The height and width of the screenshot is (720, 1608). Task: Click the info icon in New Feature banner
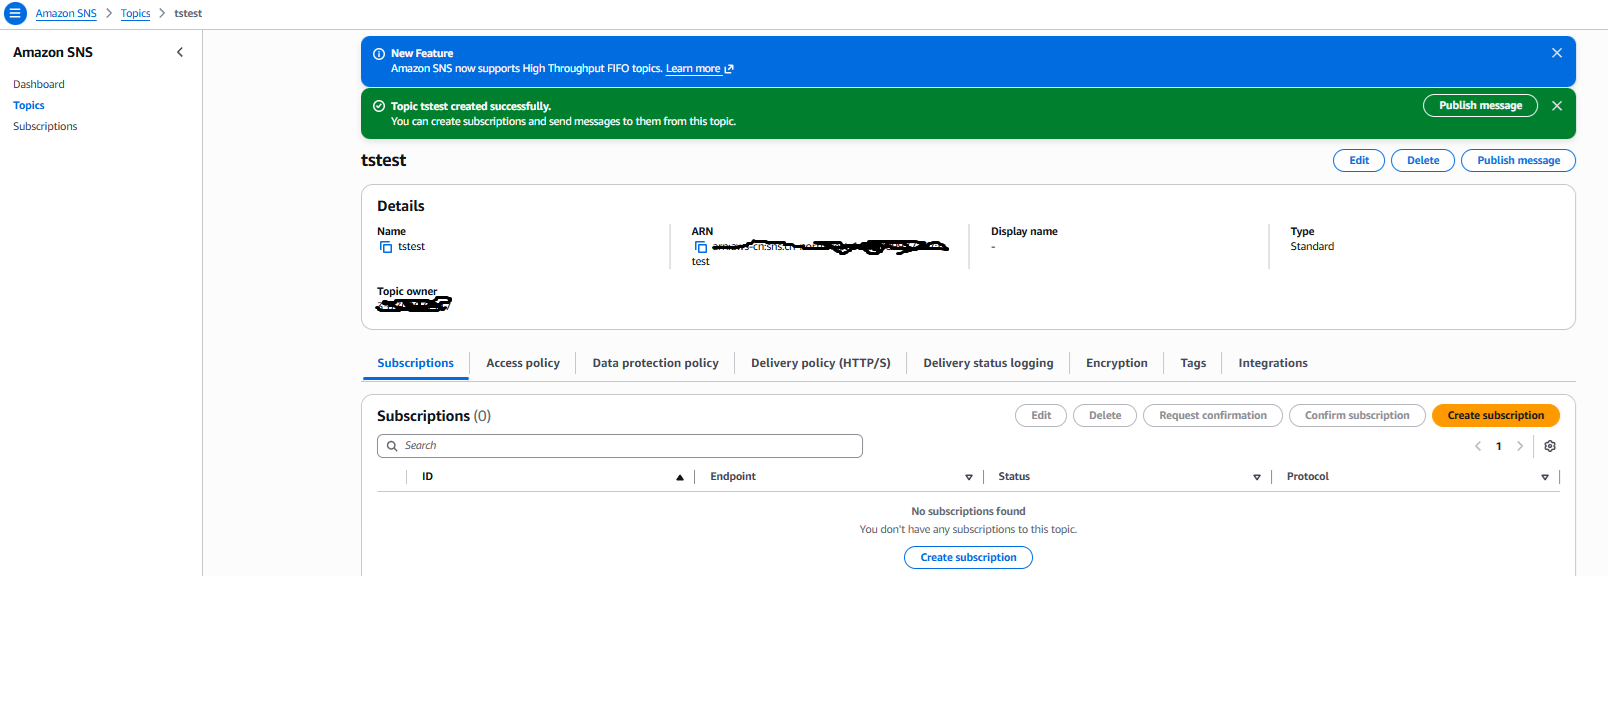pos(379,54)
